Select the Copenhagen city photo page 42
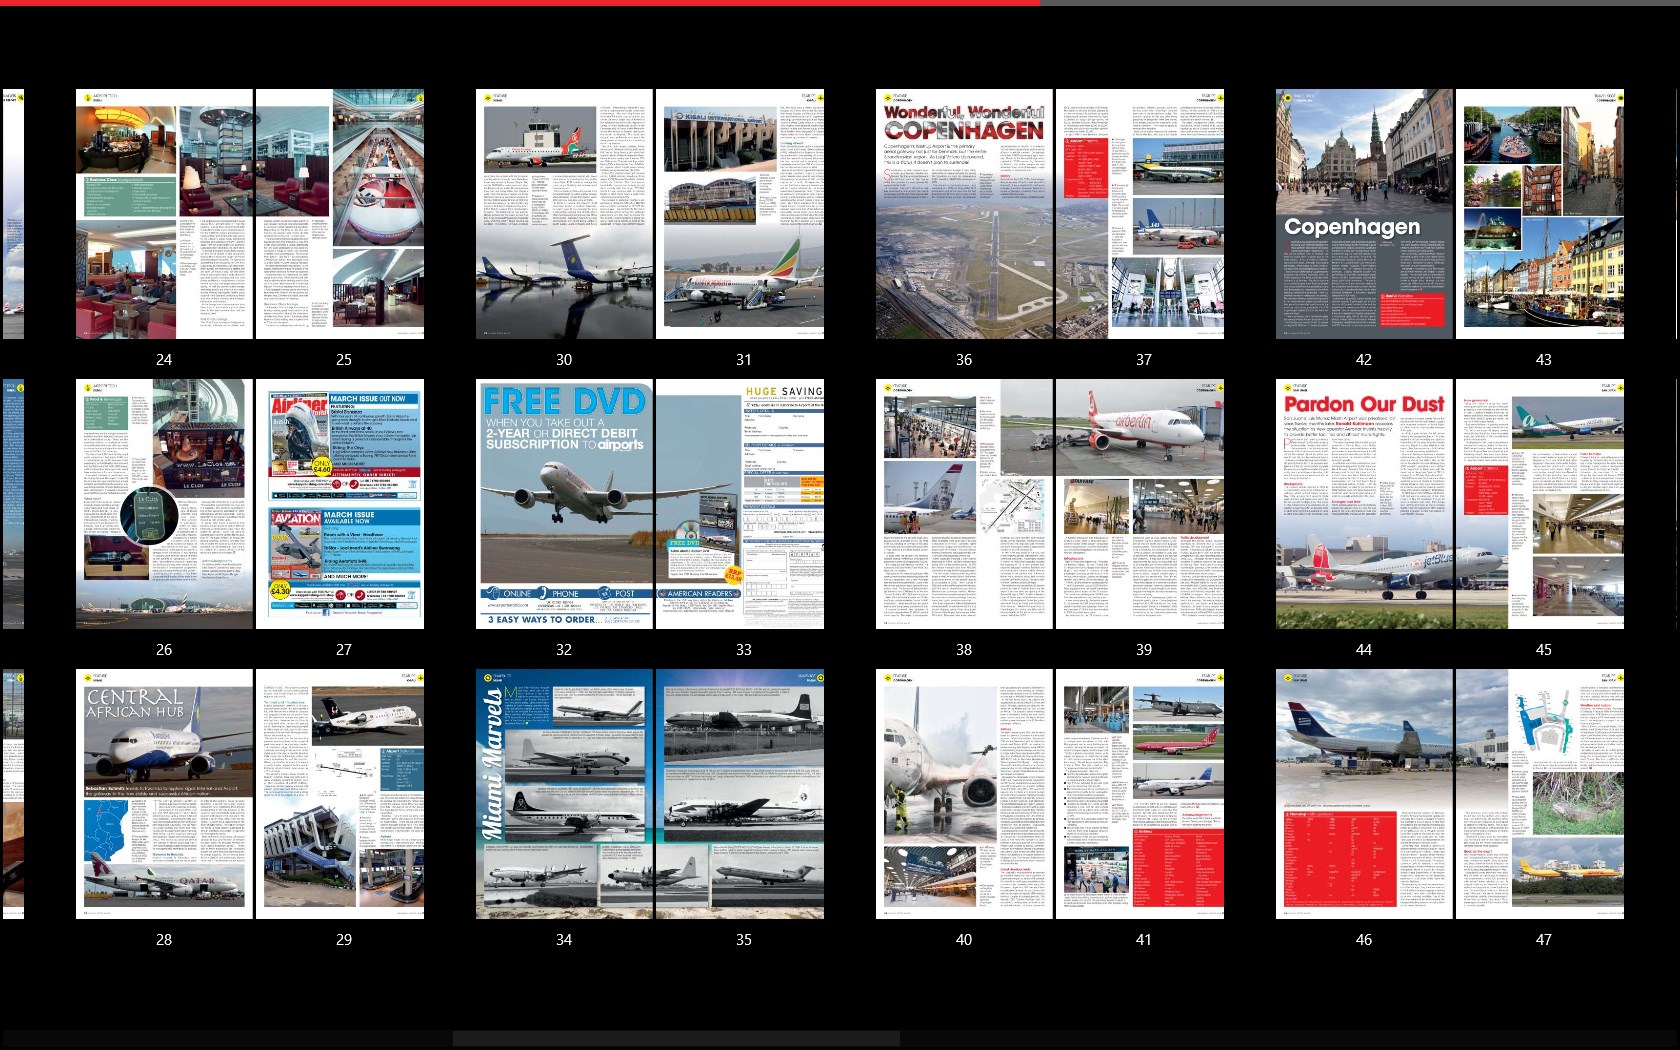Screen dimensions: 1680x1050 pos(1364,214)
